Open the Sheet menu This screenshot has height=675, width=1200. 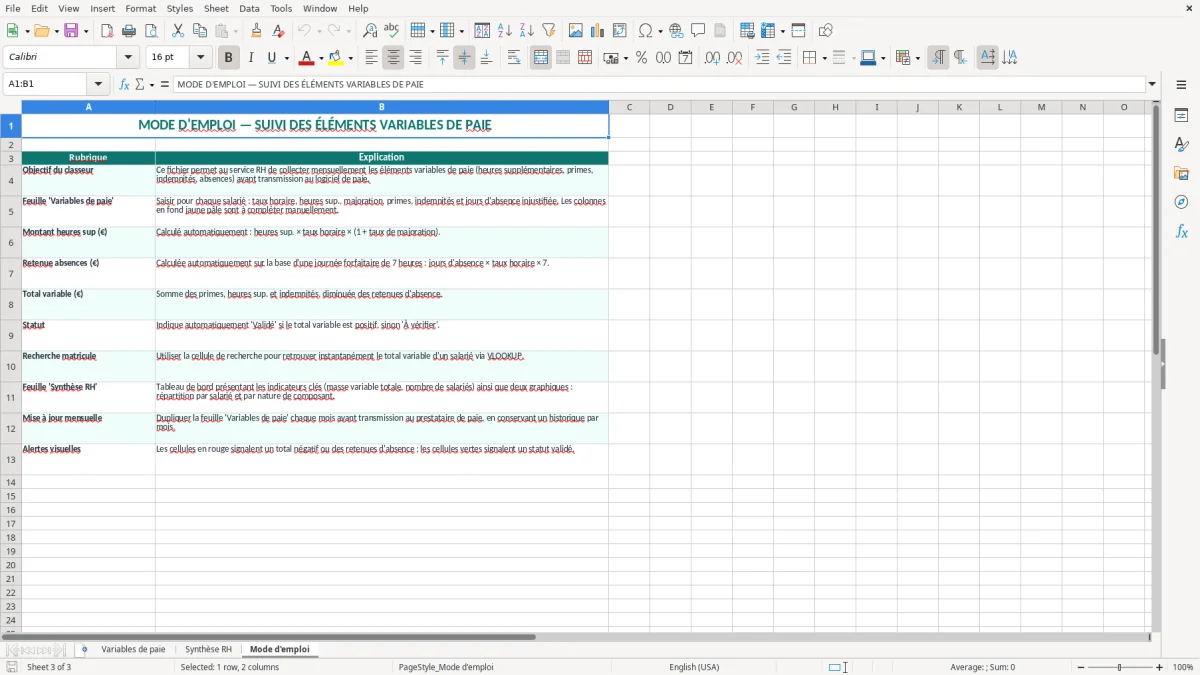(217, 8)
